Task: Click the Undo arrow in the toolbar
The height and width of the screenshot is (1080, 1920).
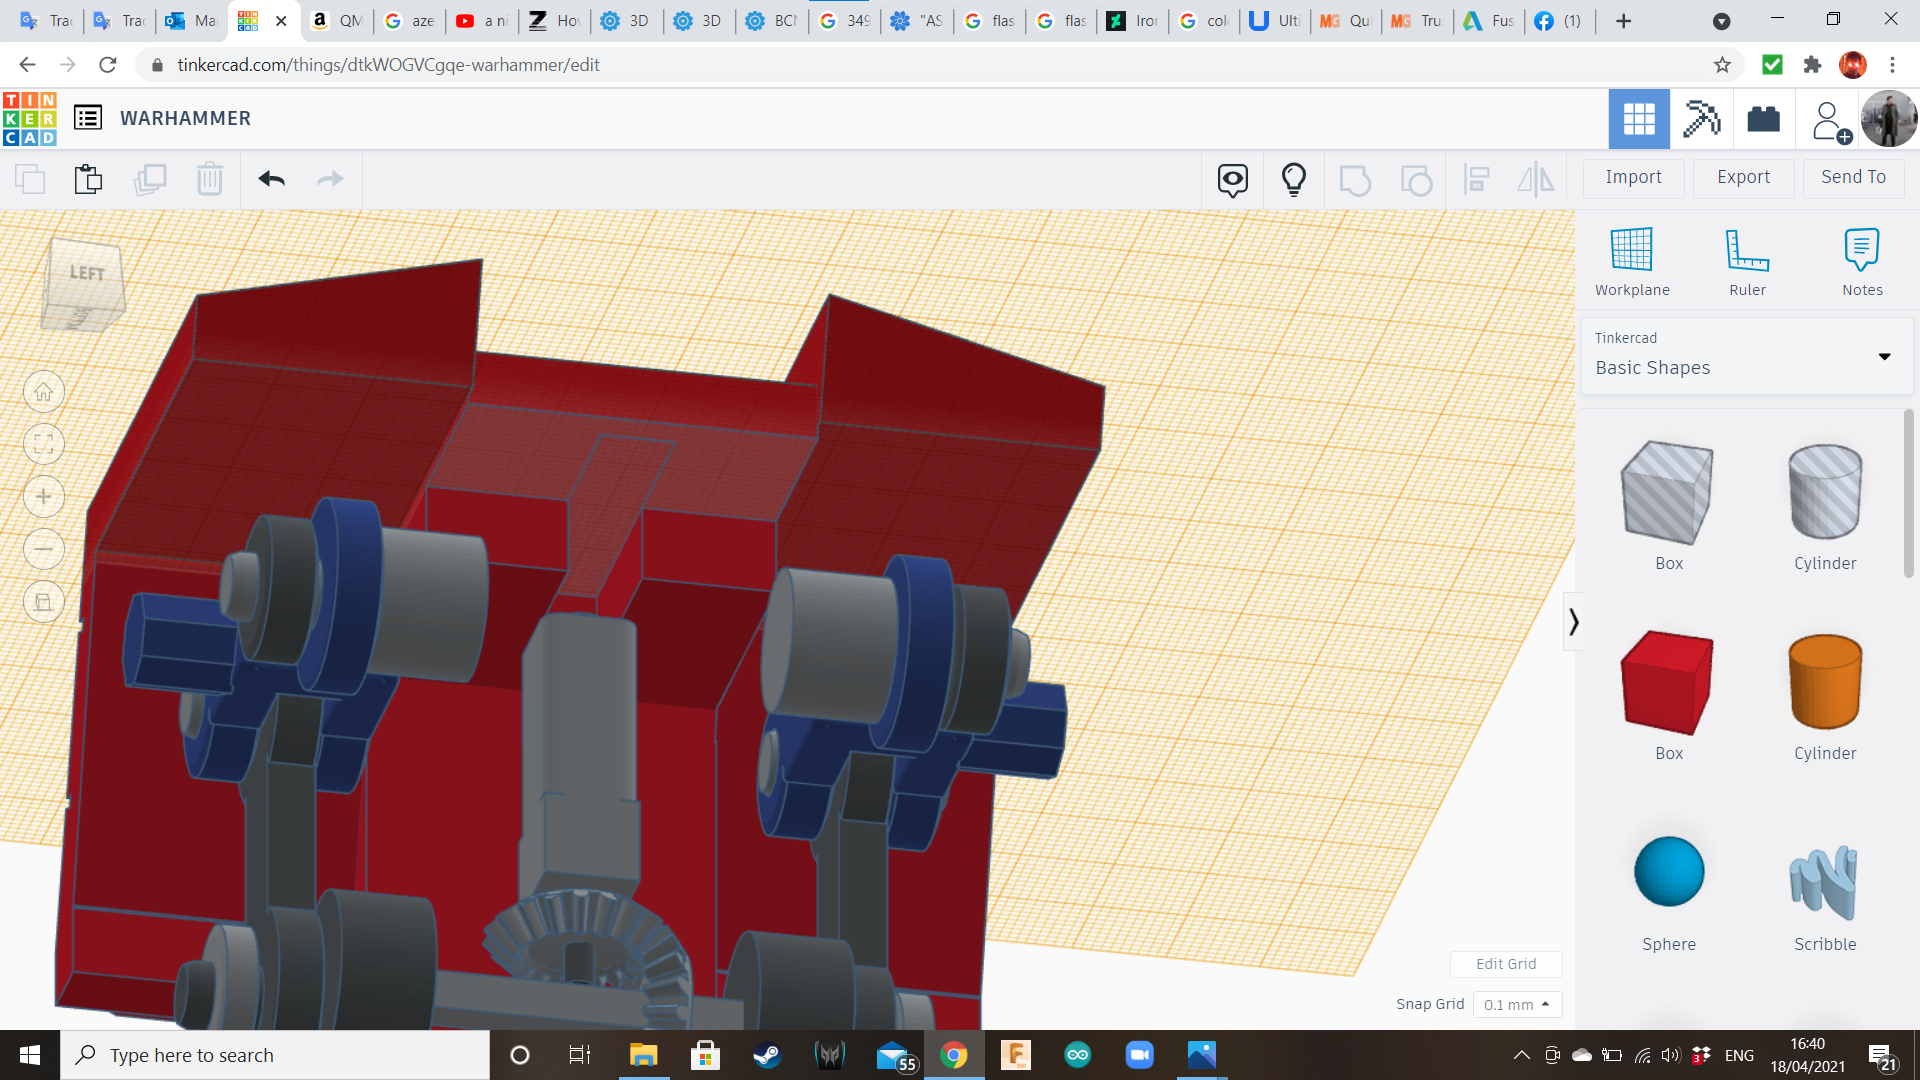Action: [x=271, y=179]
